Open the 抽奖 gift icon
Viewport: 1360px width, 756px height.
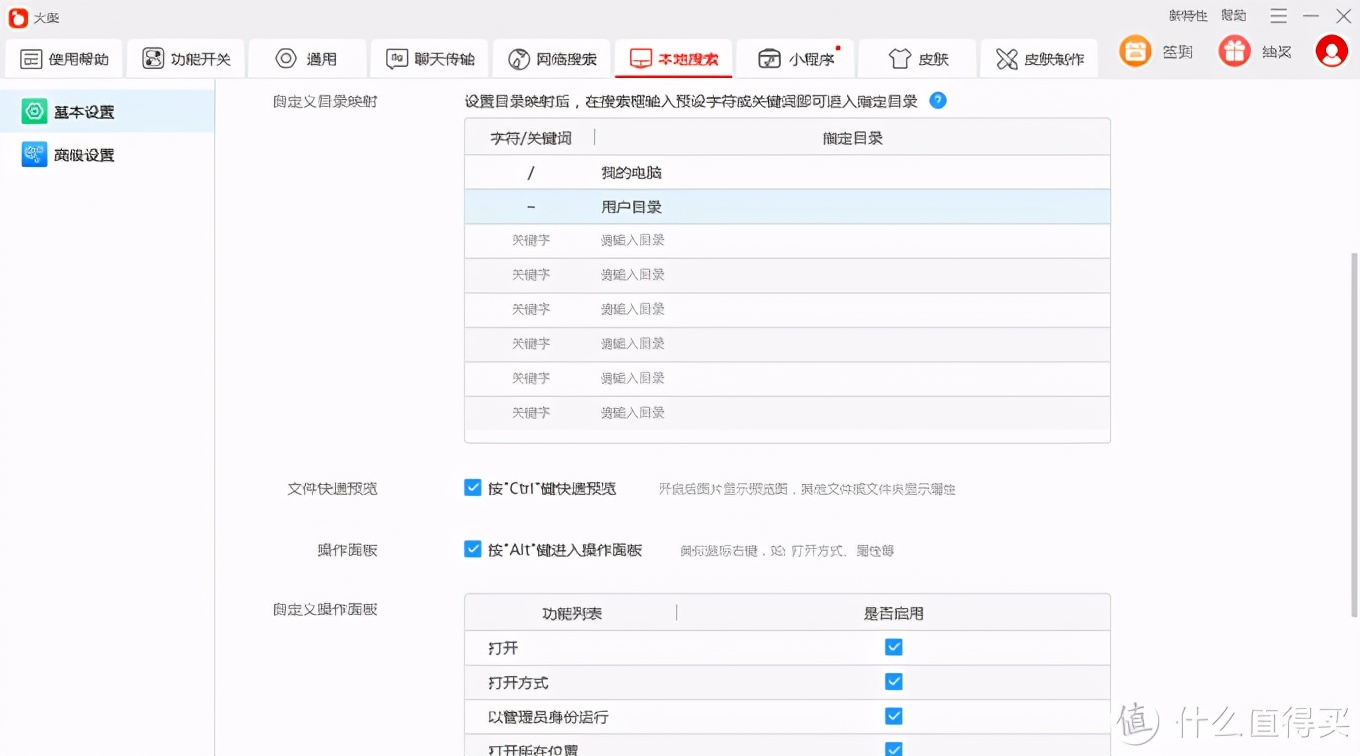[x=1234, y=51]
